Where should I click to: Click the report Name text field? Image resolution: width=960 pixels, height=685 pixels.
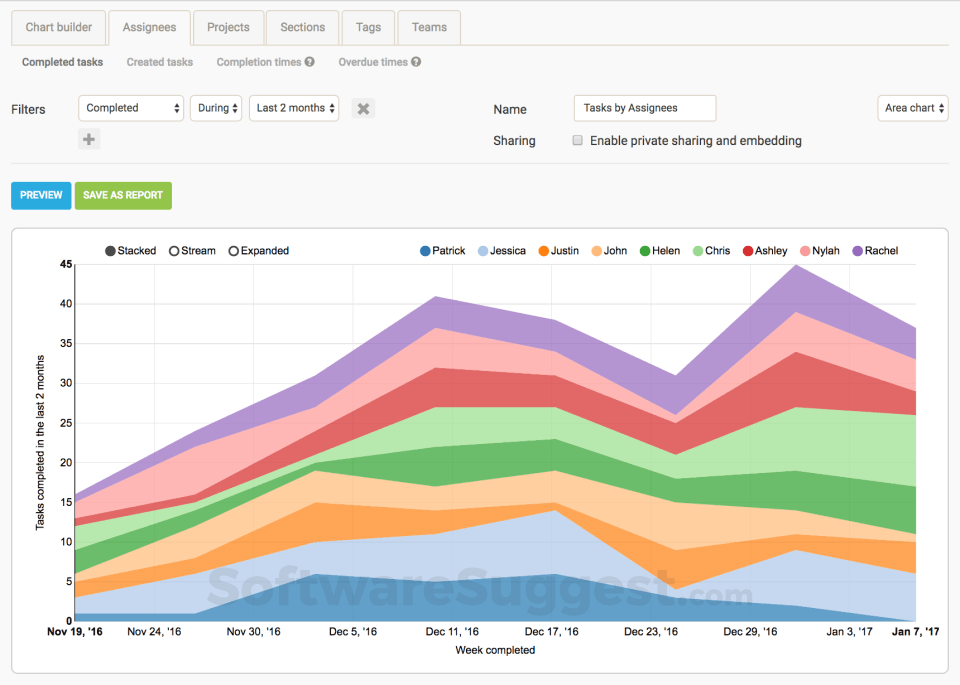click(x=644, y=108)
